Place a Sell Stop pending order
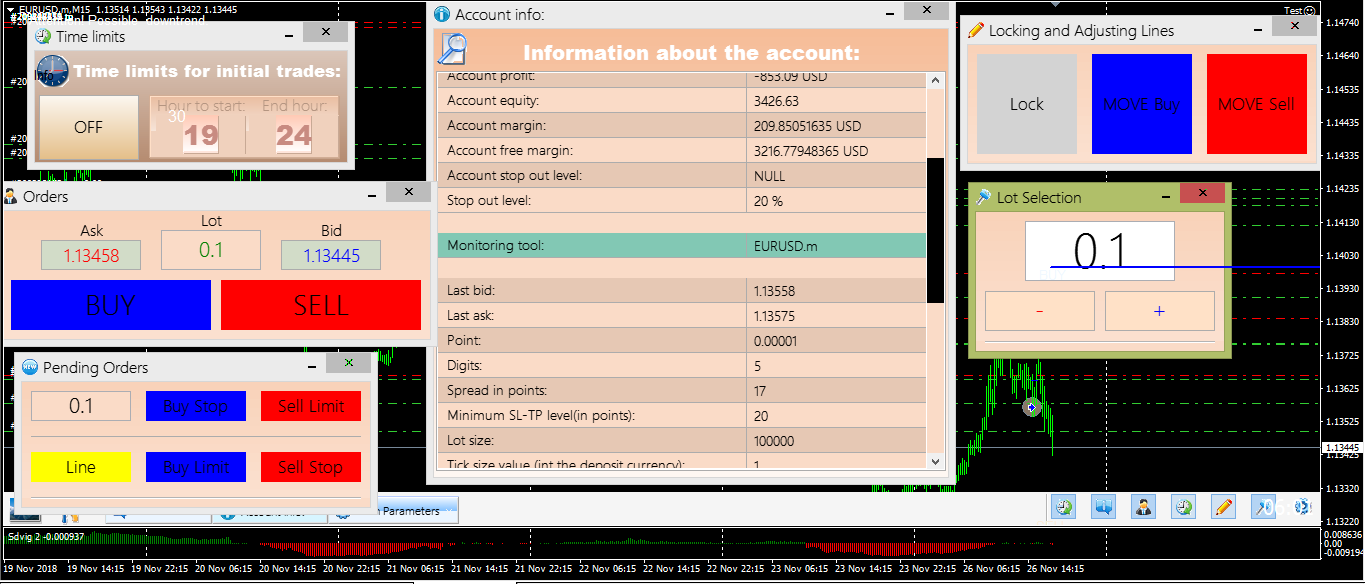Image resolution: width=1365 pixels, height=584 pixels. point(311,467)
